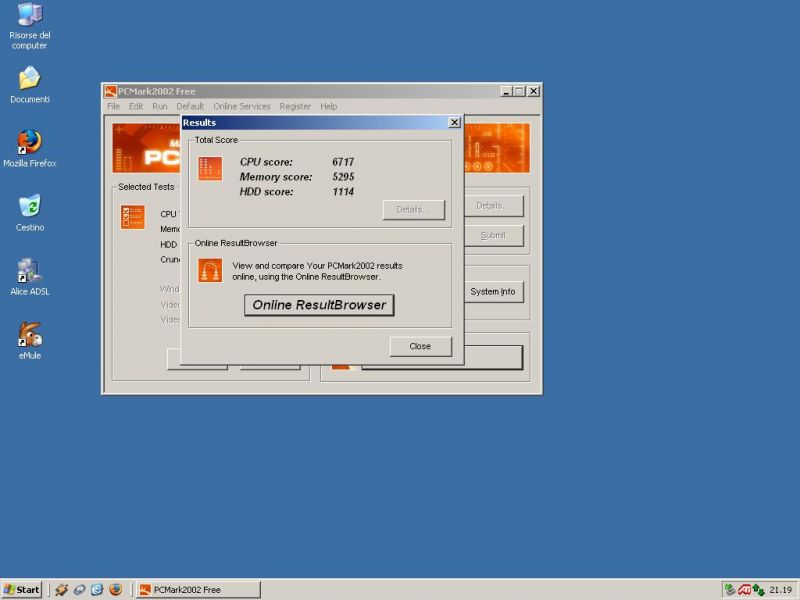Click the Memory score value 5295
Viewport: 800px width, 600px height.
pos(343,177)
